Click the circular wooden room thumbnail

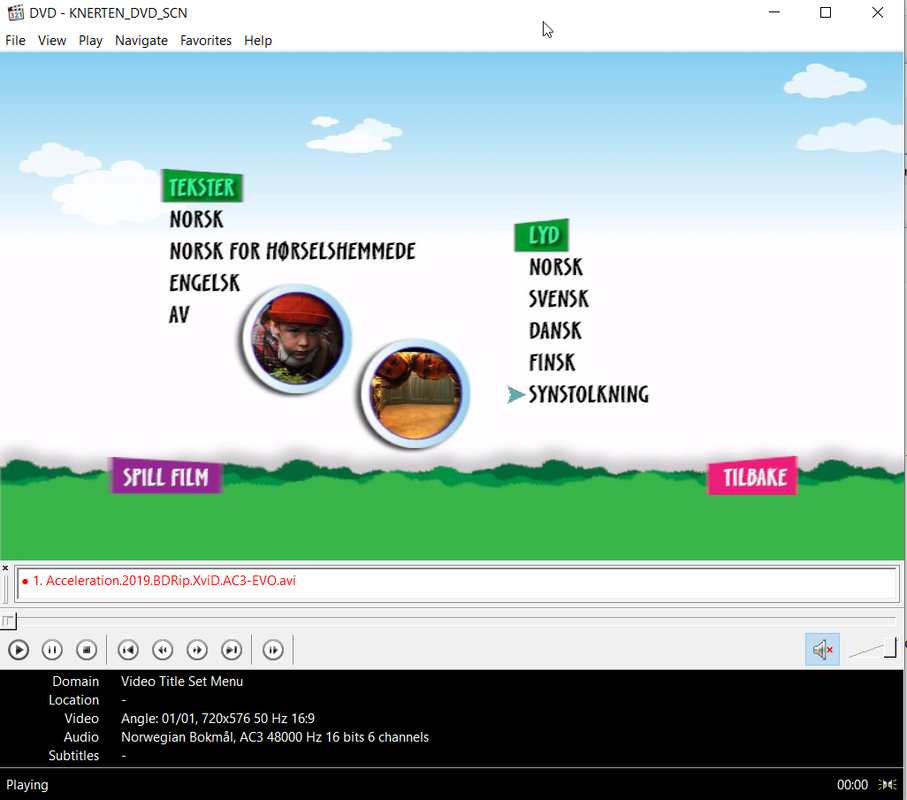tap(415, 393)
